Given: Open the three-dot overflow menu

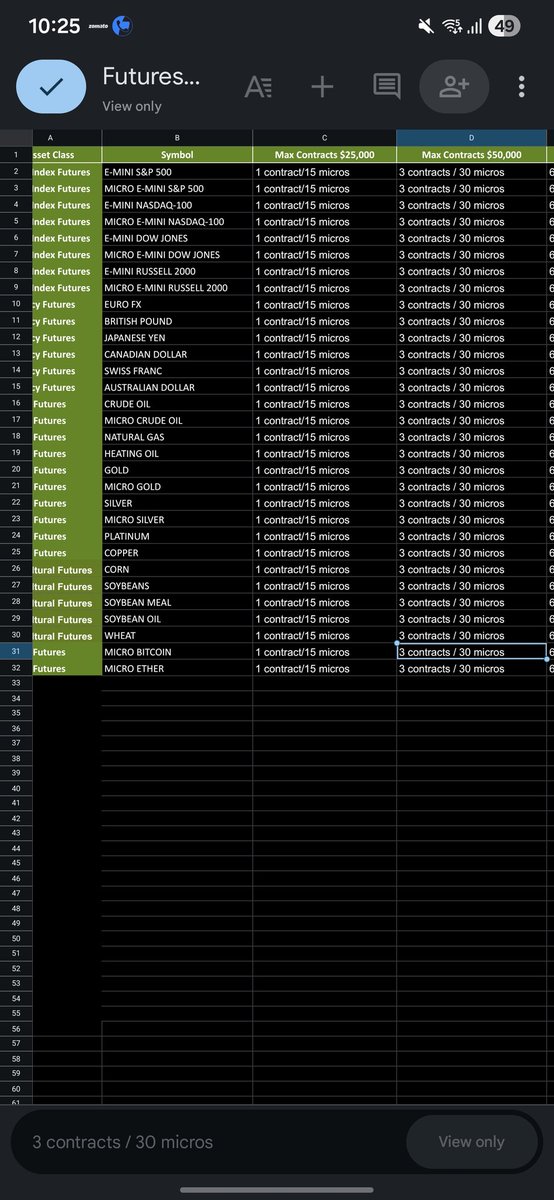Looking at the screenshot, I should [x=522, y=87].
